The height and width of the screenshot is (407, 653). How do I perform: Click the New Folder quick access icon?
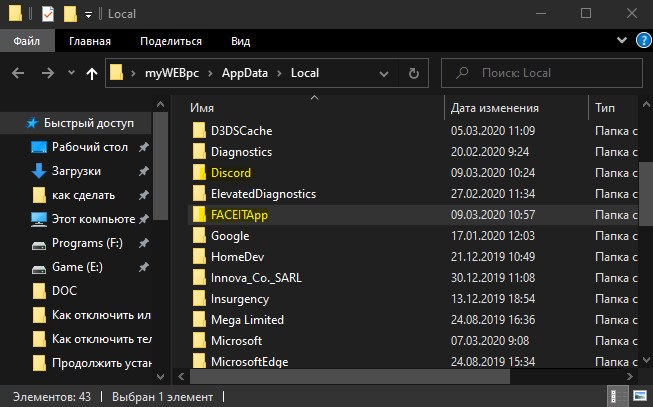click(70, 14)
